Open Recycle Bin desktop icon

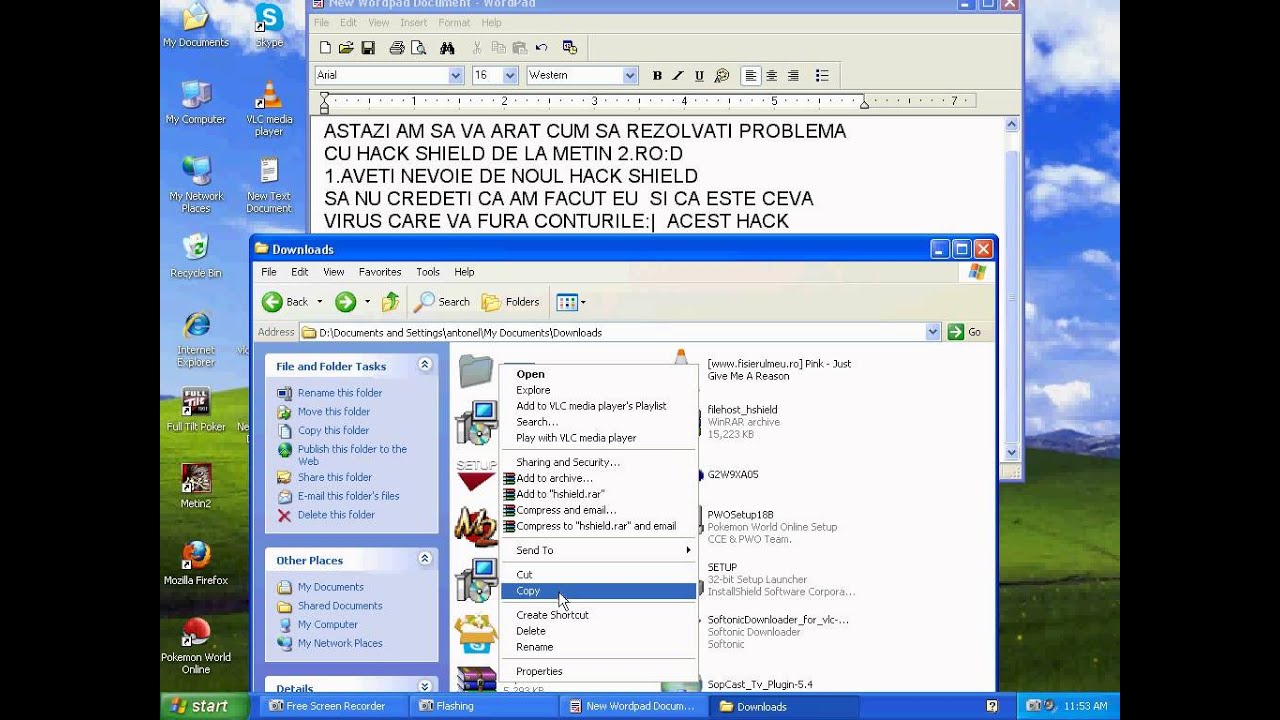point(196,256)
